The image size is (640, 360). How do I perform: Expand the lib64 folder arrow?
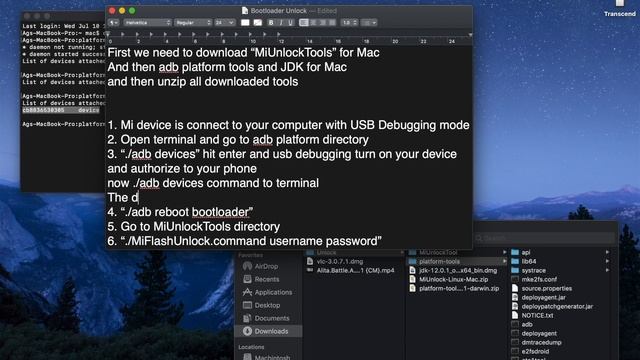click(x=607, y=261)
